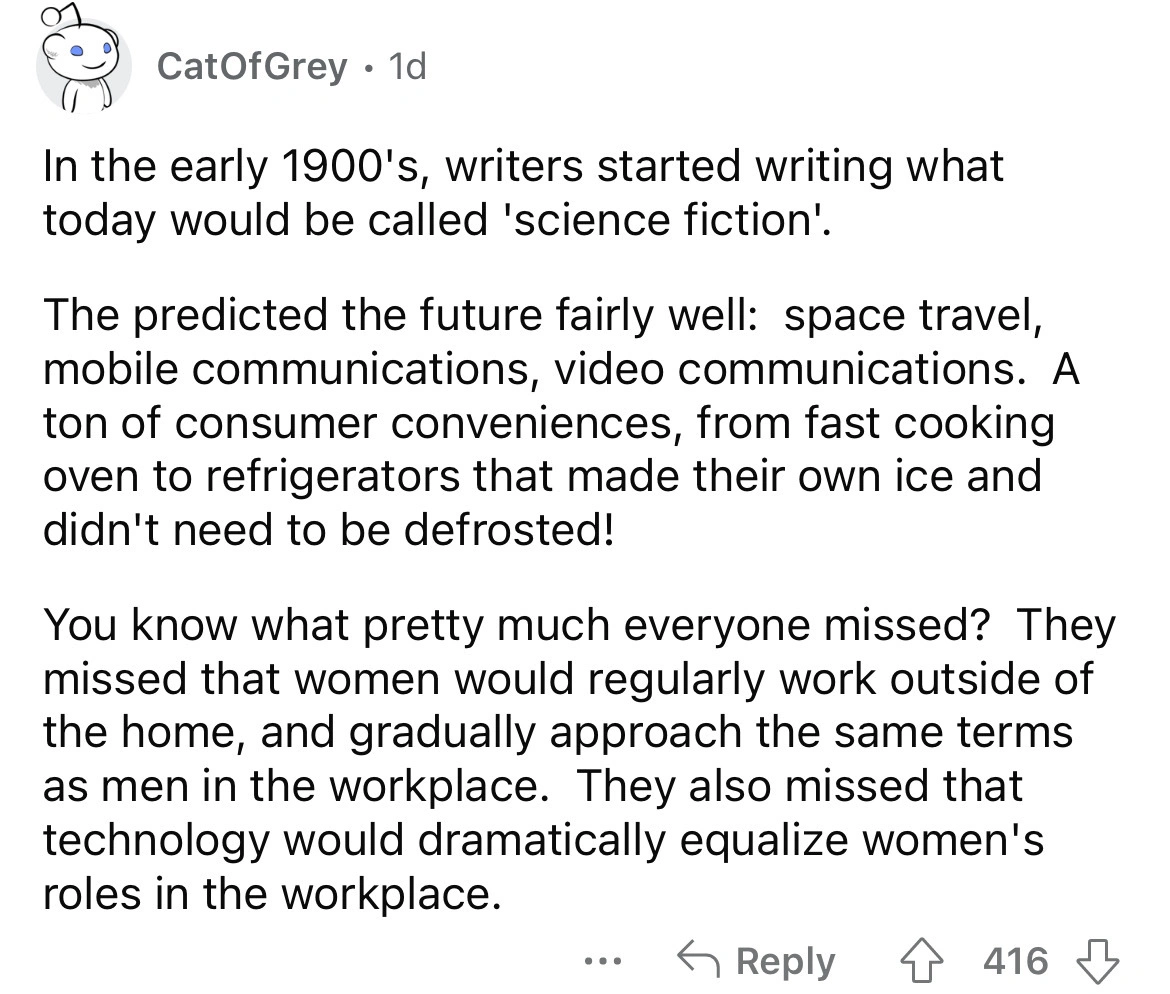Open the CatOfGrey username profile link
Image resolution: width=1170 pixels, height=994 pixels.
click(254, 67)
